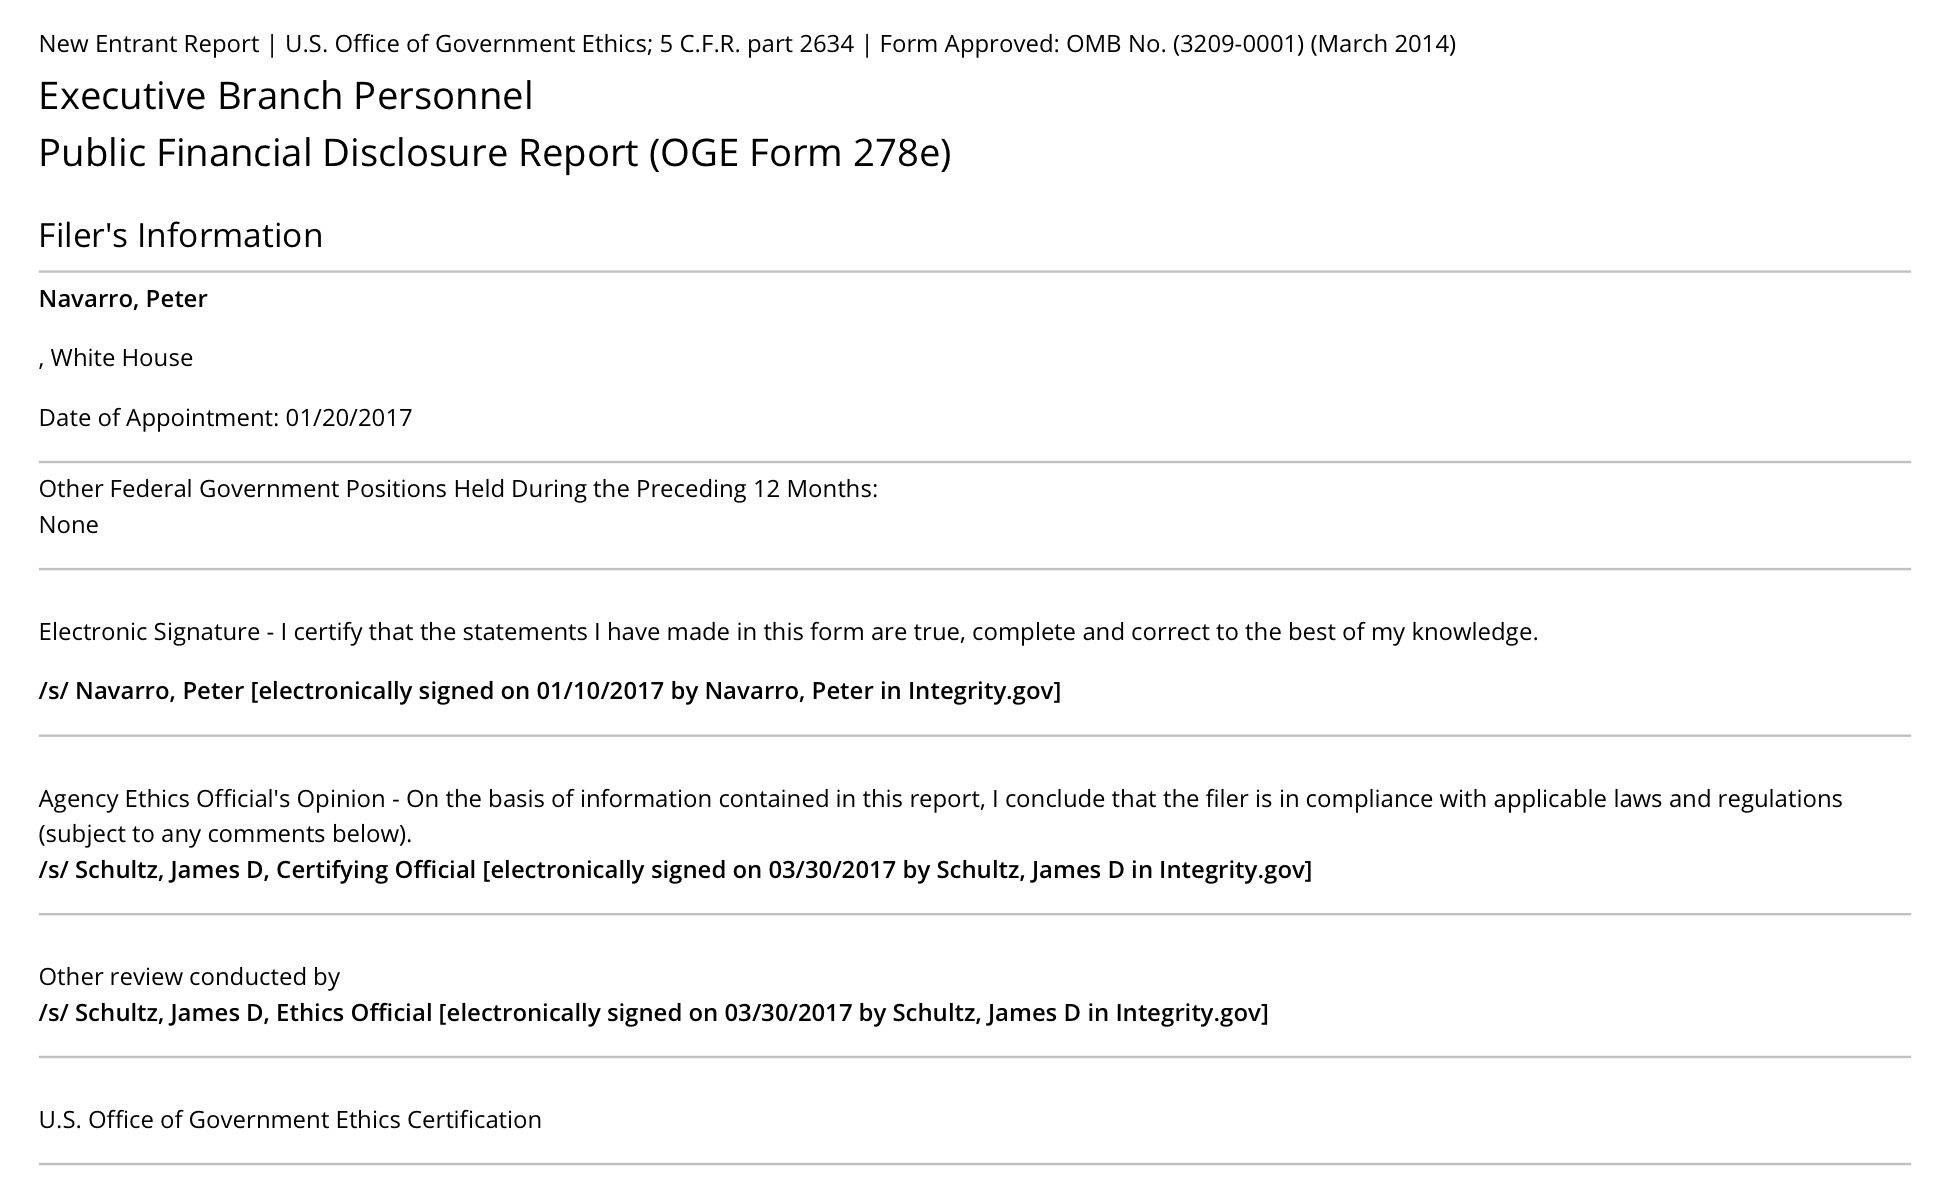Click the Electronic Signature certification statement
Image resolution: width=1946 pixels, height=1178 pixels.
tap(788, 632)
